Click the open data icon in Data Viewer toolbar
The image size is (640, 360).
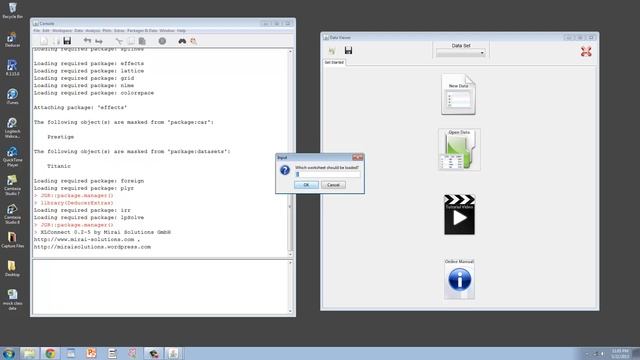[x=332, y=51]
